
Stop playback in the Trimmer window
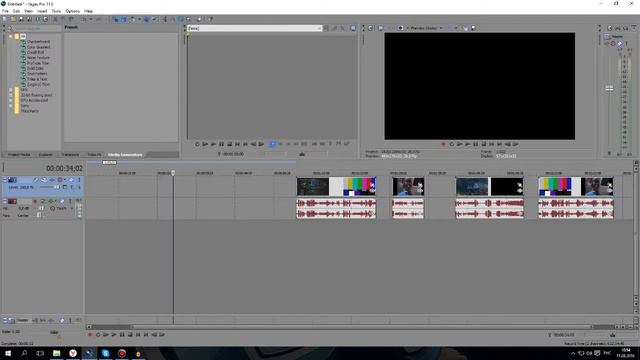coord(229,144)
